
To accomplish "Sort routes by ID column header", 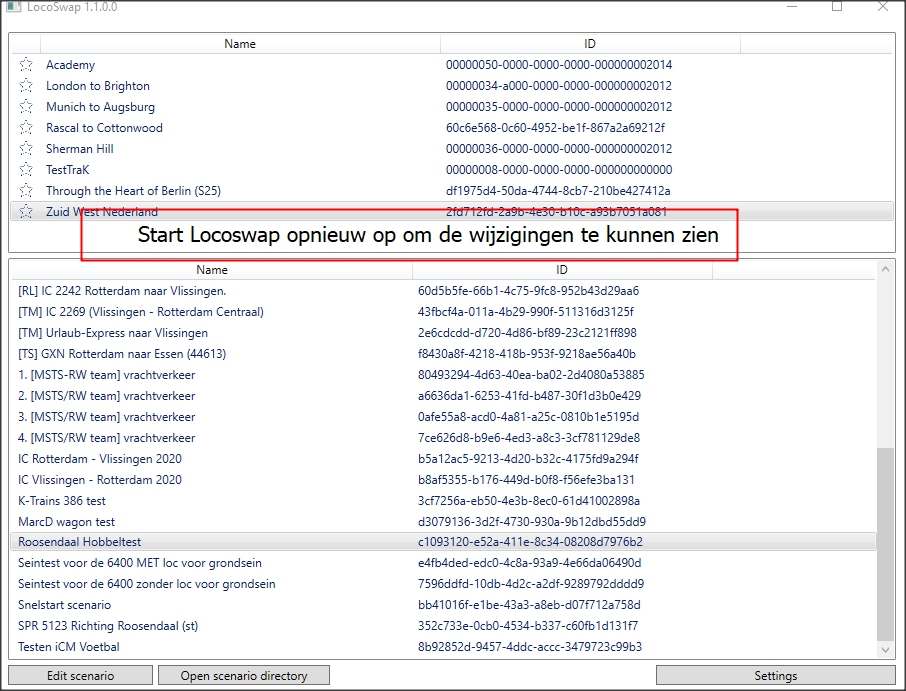I will point(590,44).
